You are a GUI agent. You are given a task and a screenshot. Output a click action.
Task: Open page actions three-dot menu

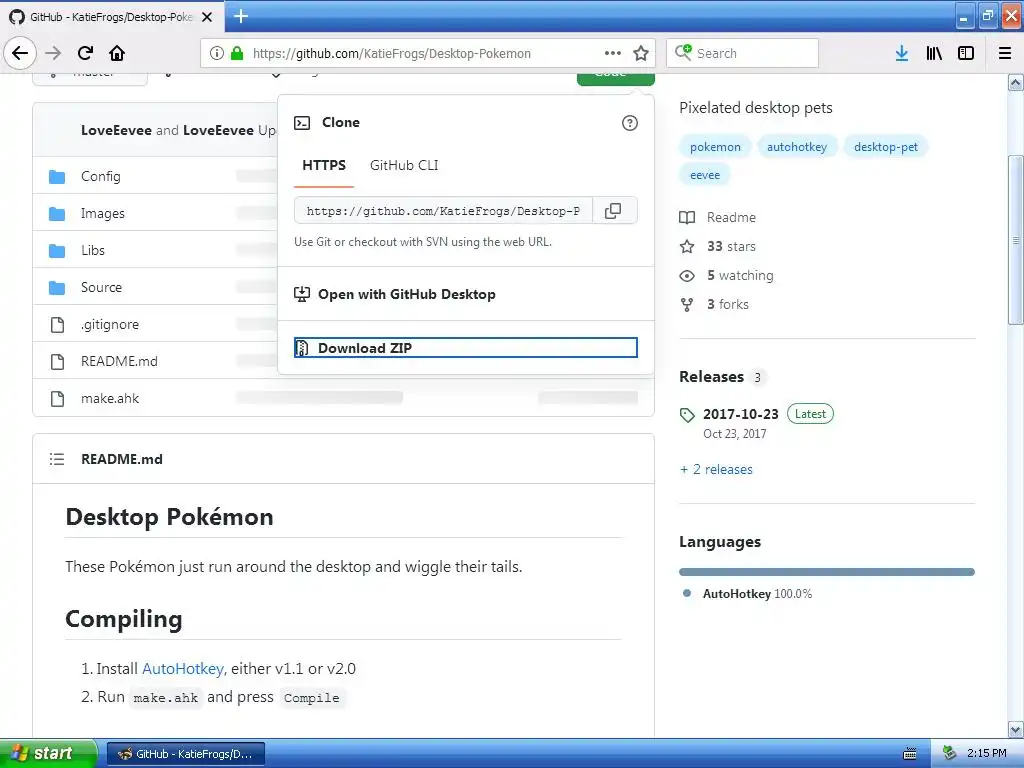[x=613, y=53]
